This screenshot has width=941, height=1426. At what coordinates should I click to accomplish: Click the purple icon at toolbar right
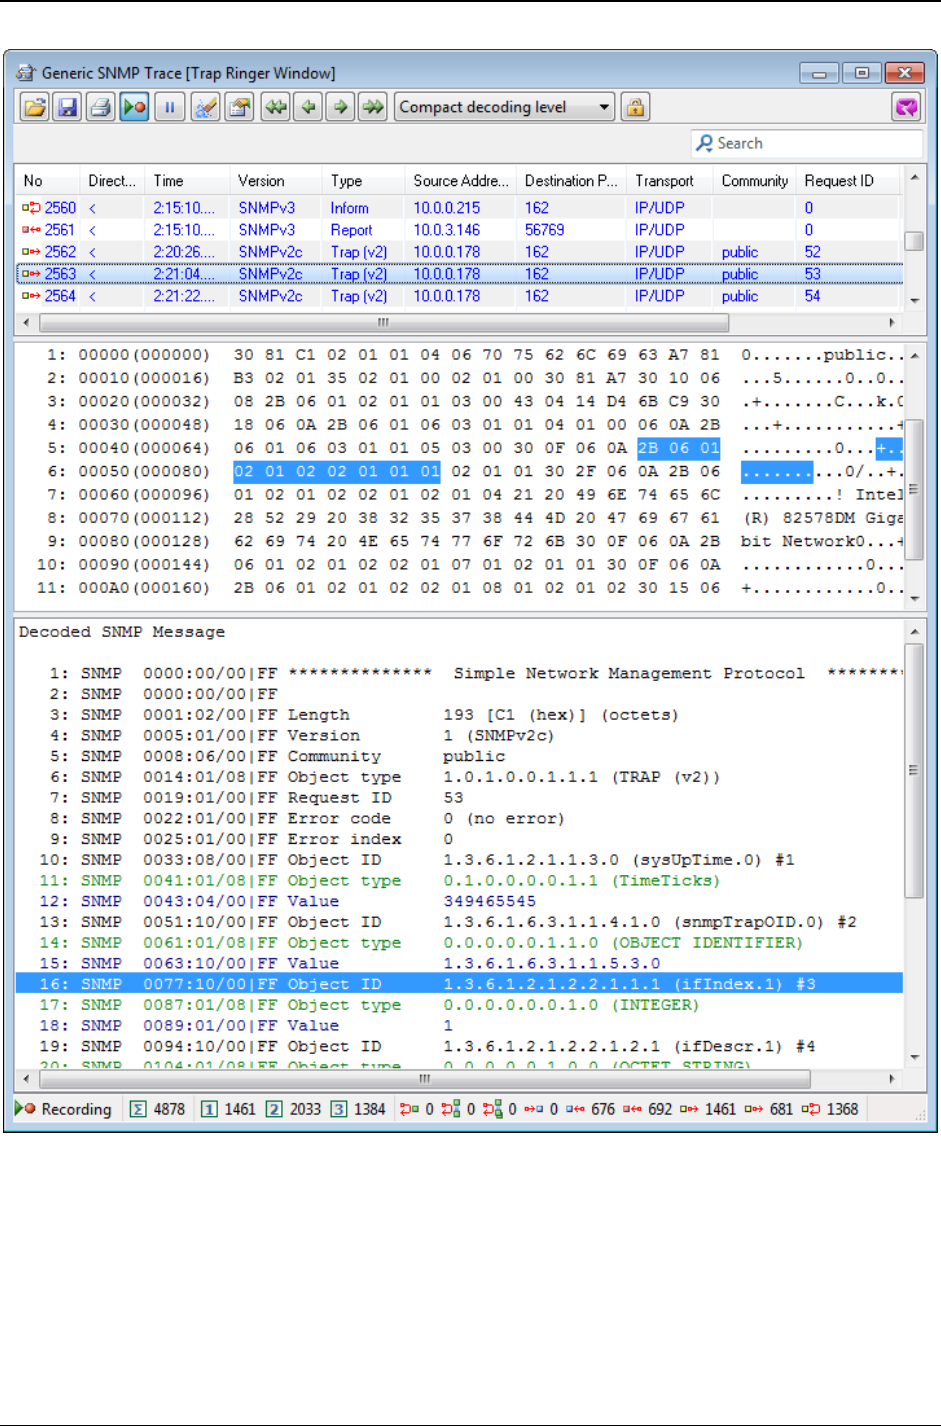coord(907,107)
